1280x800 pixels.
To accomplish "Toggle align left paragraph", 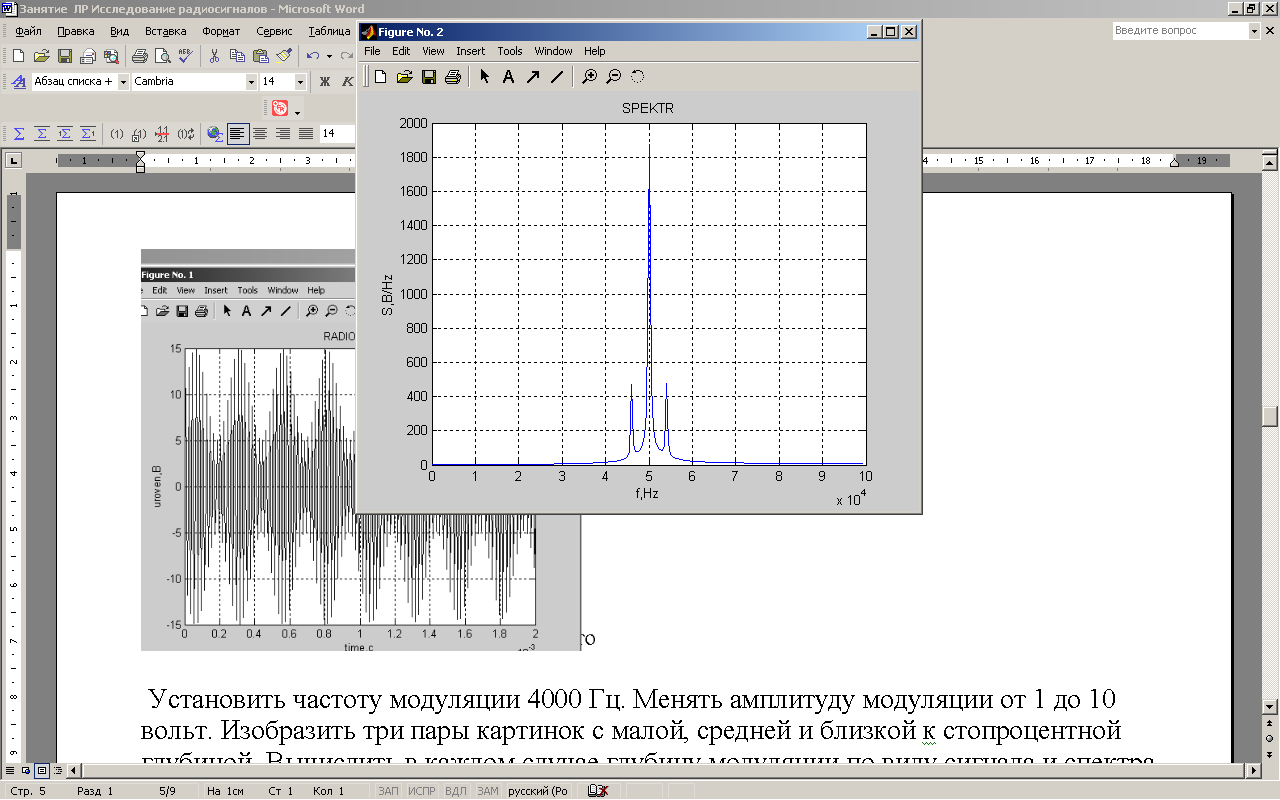I will [x=238, y=133].
